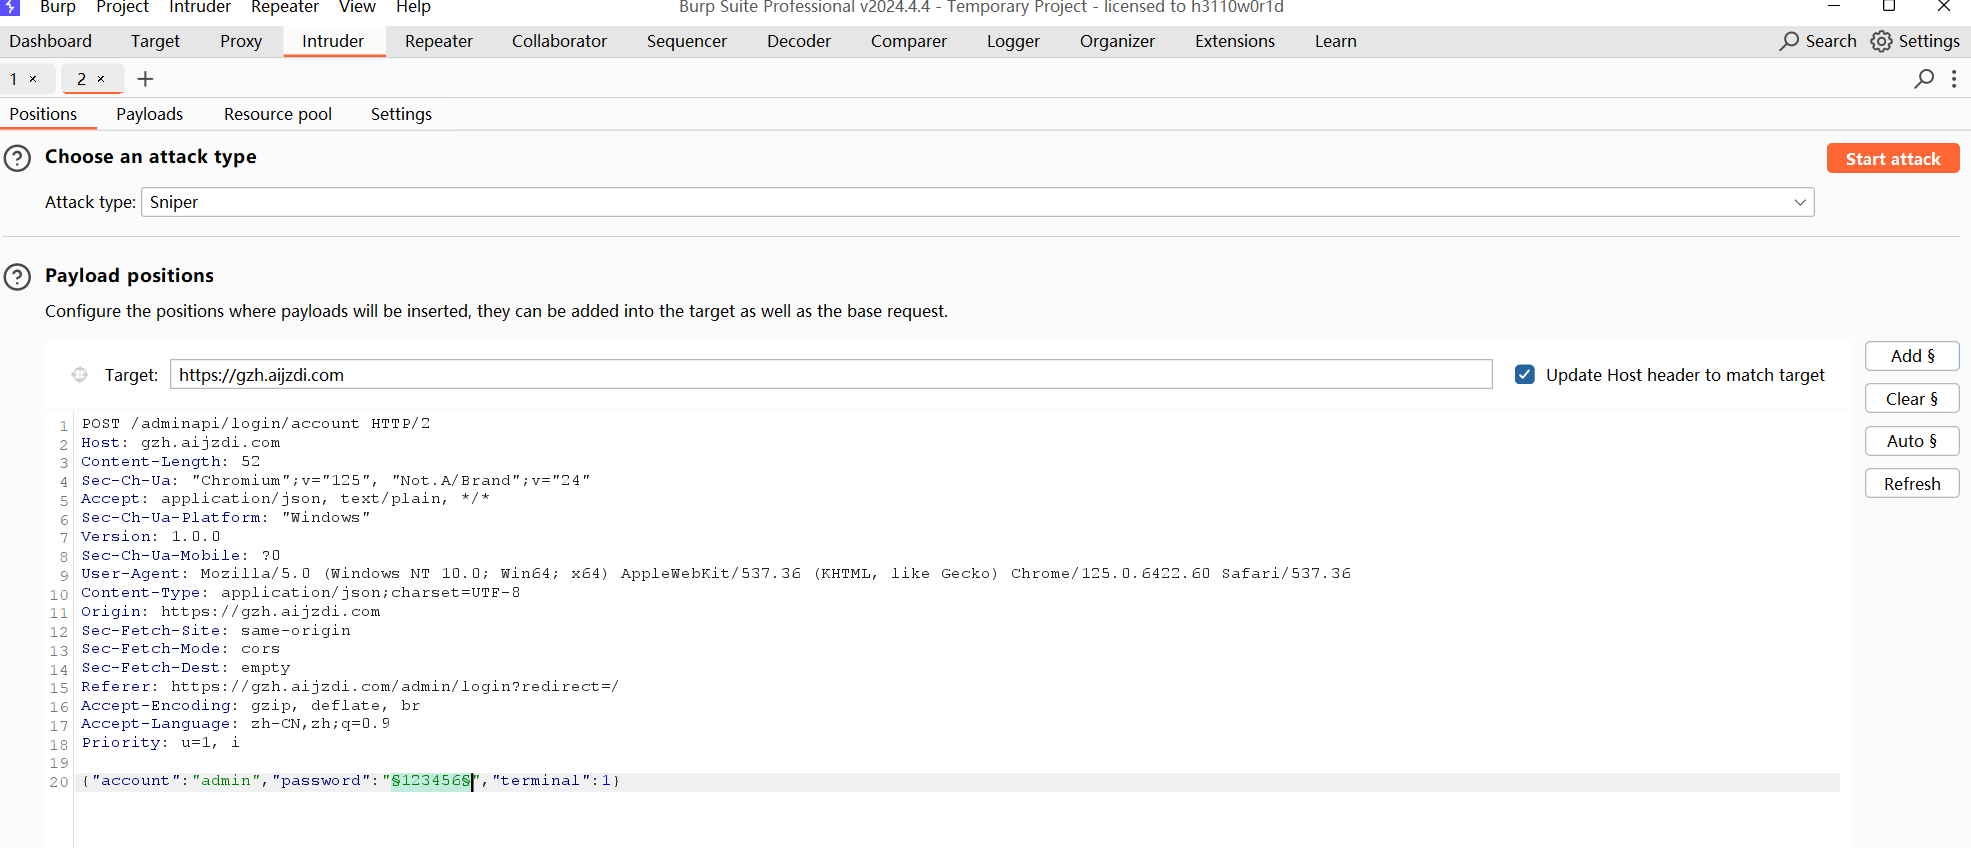Open the three-dot options menu
This screenshot has width=1971, height=848.
point(1954,79)
